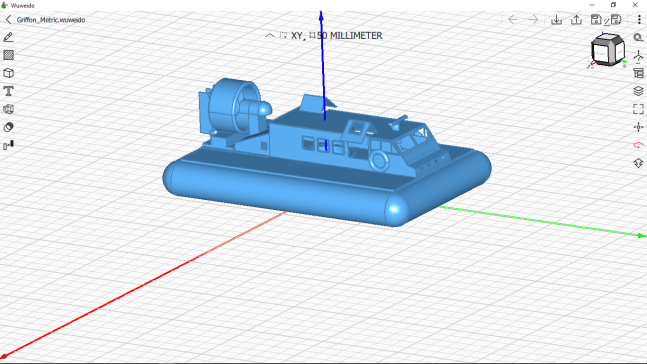Save the document with floppy icon
The height and width of the screenshot is (364, 647).
(x=595, y=19)
